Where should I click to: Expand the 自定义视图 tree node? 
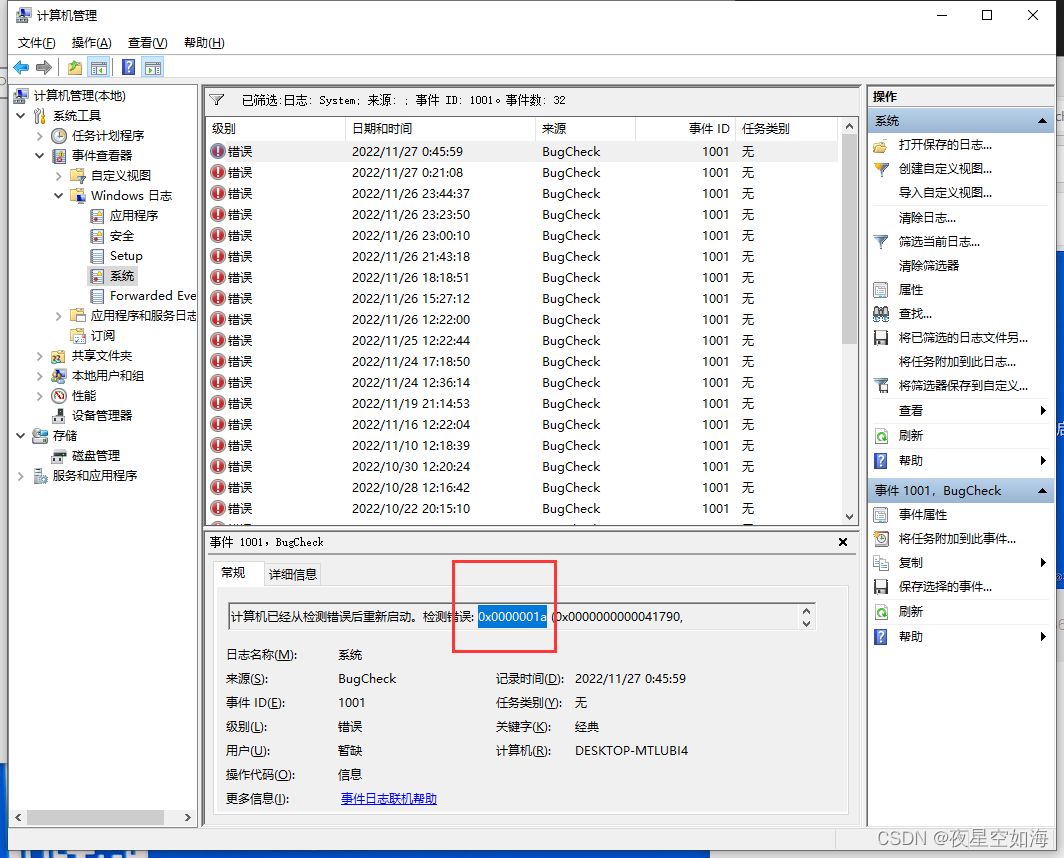[x=58, y=176]
